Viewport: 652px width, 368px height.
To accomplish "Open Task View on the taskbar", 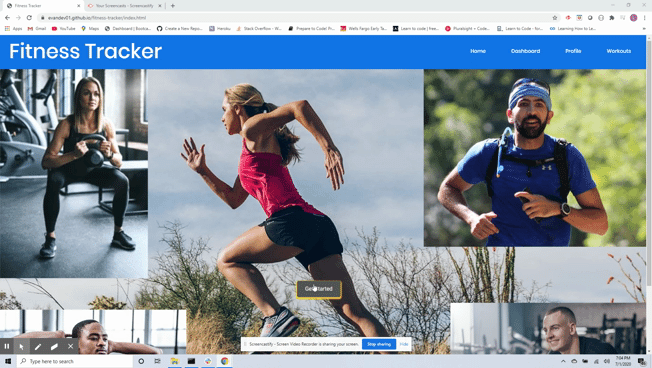I will (x=158, y=361).
